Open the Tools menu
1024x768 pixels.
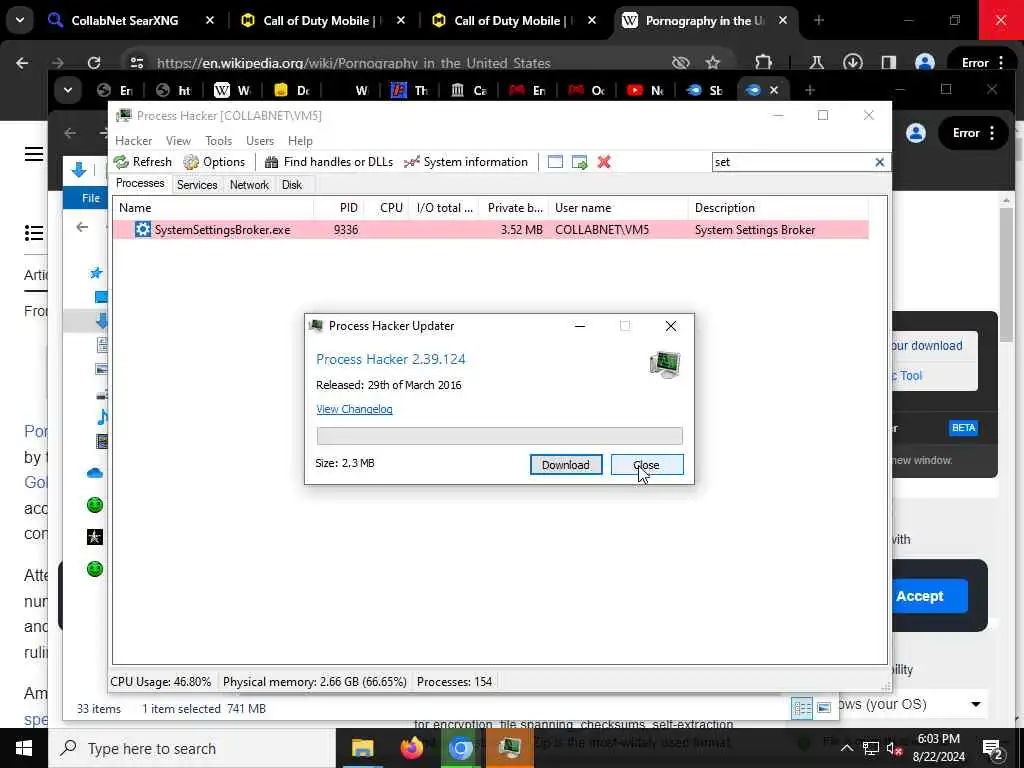click(x=218, y=140)
